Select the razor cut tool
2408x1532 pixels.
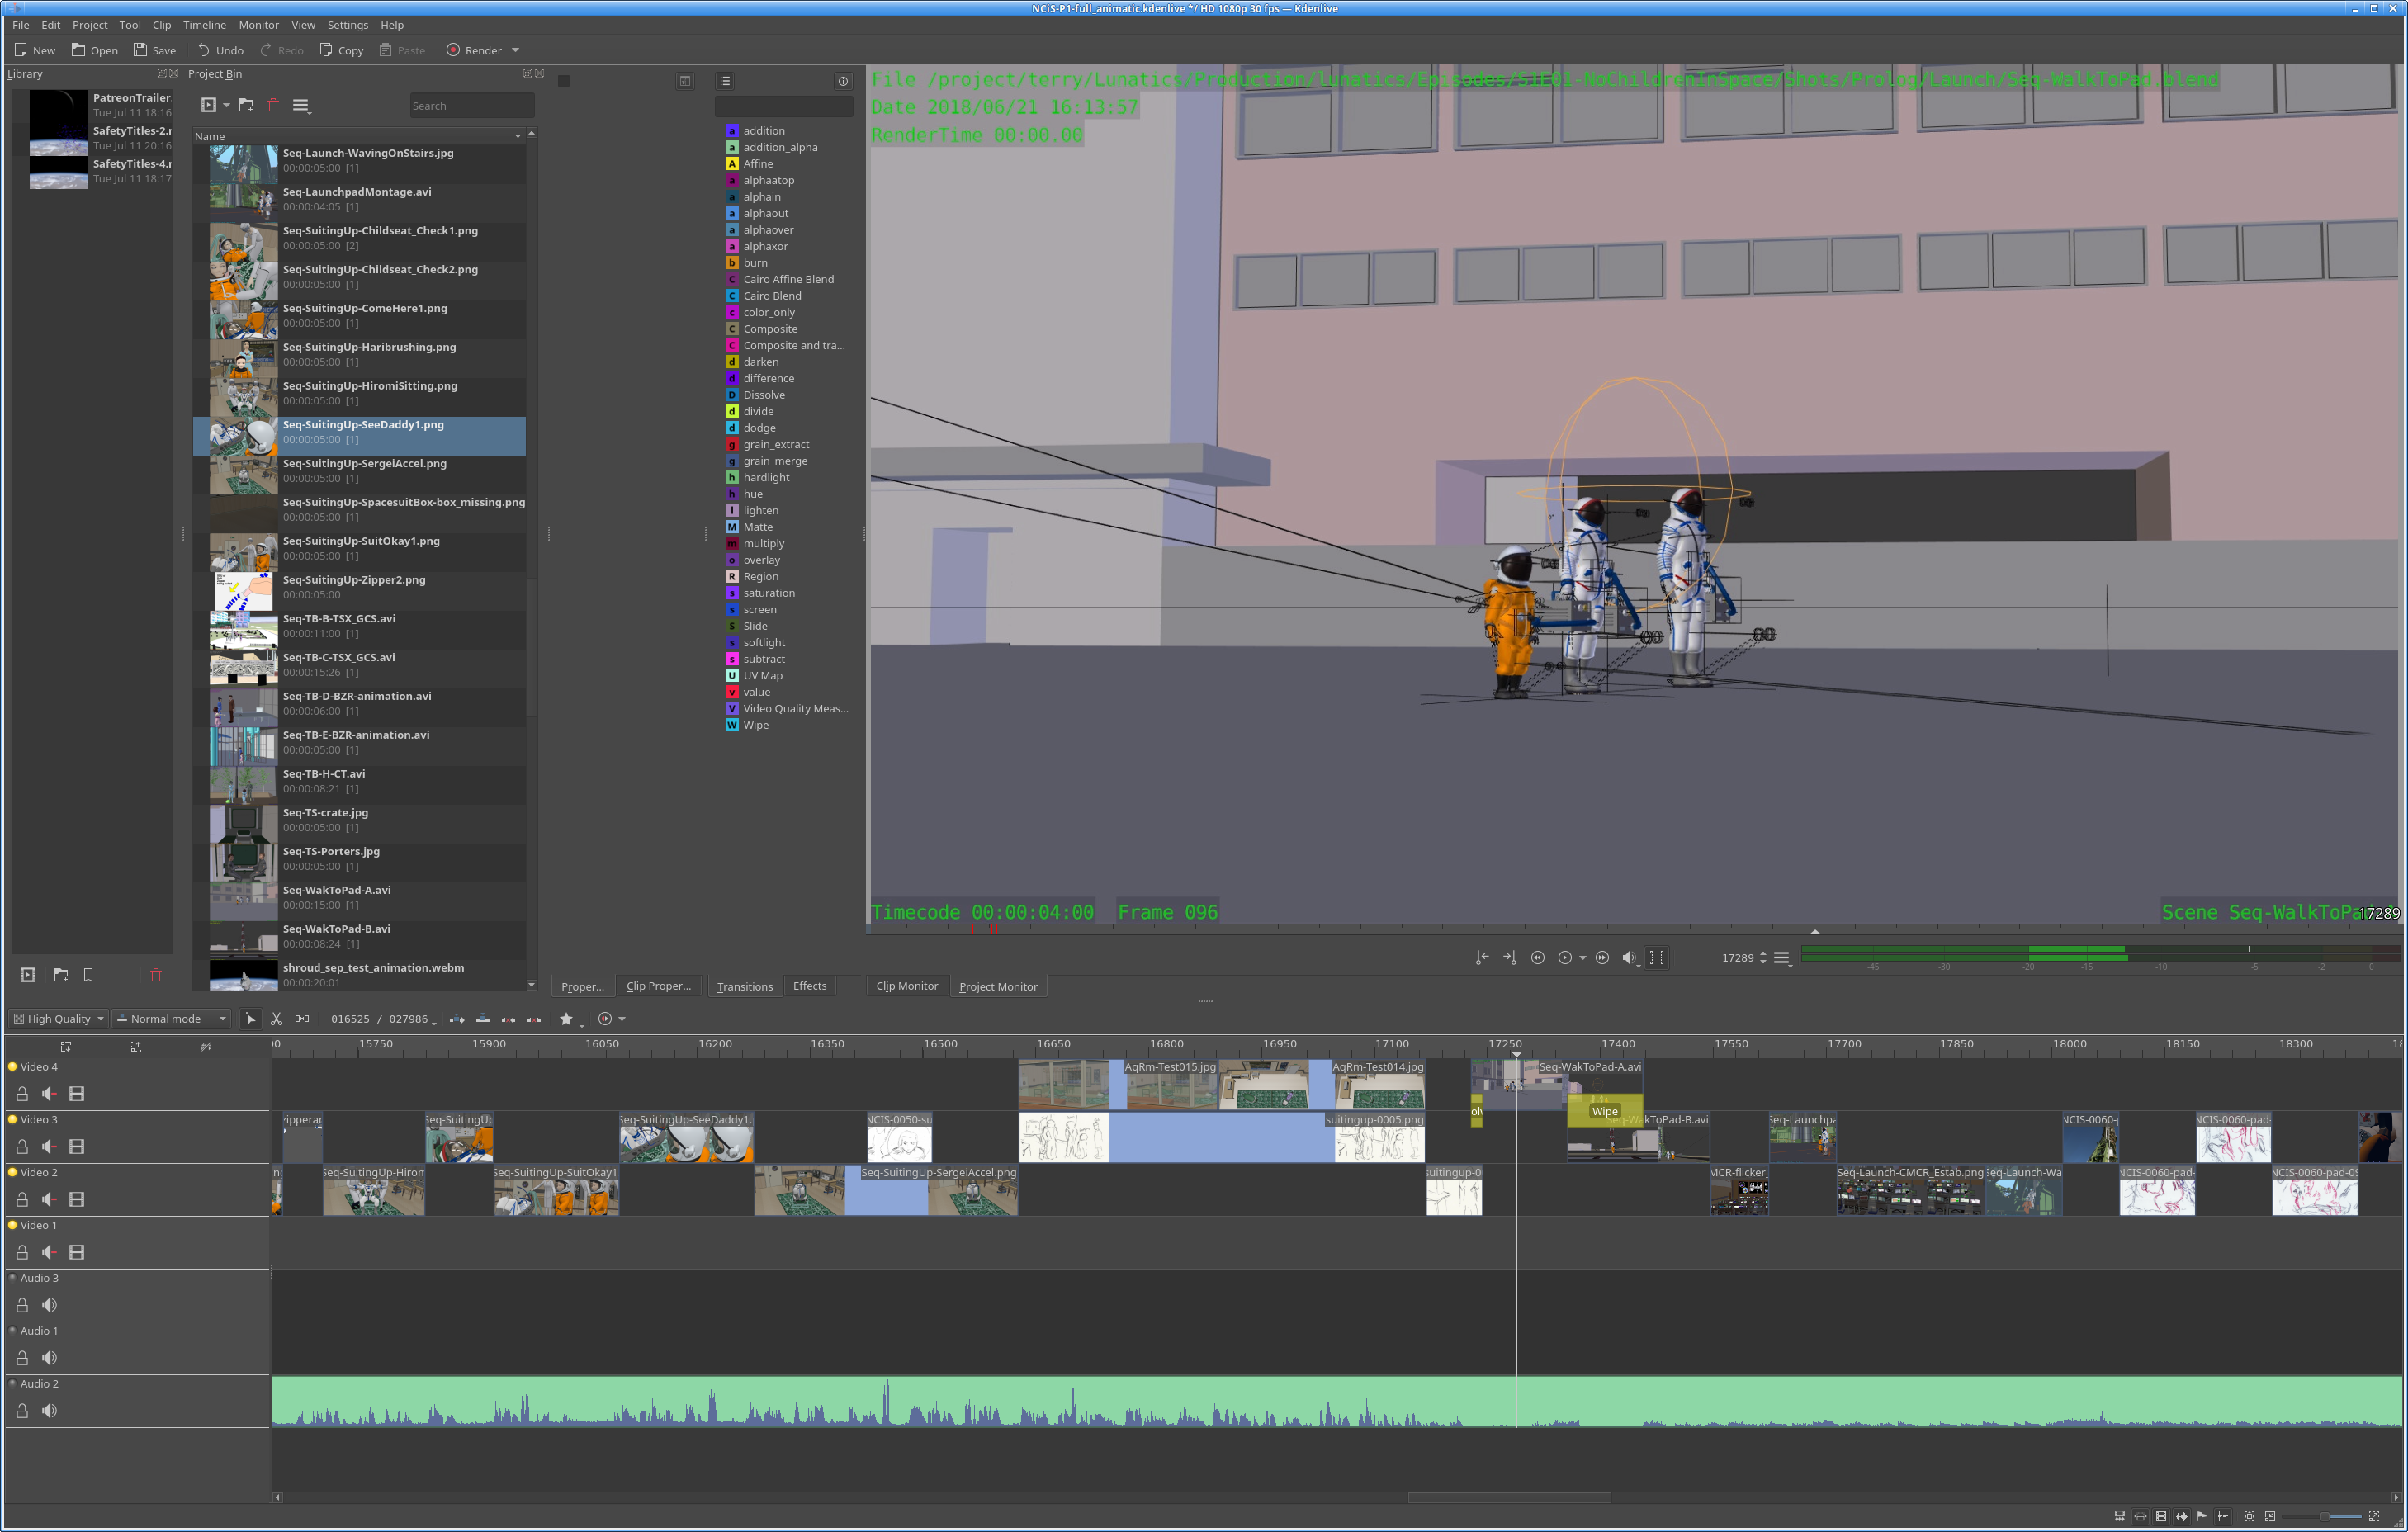point(276,1019)
